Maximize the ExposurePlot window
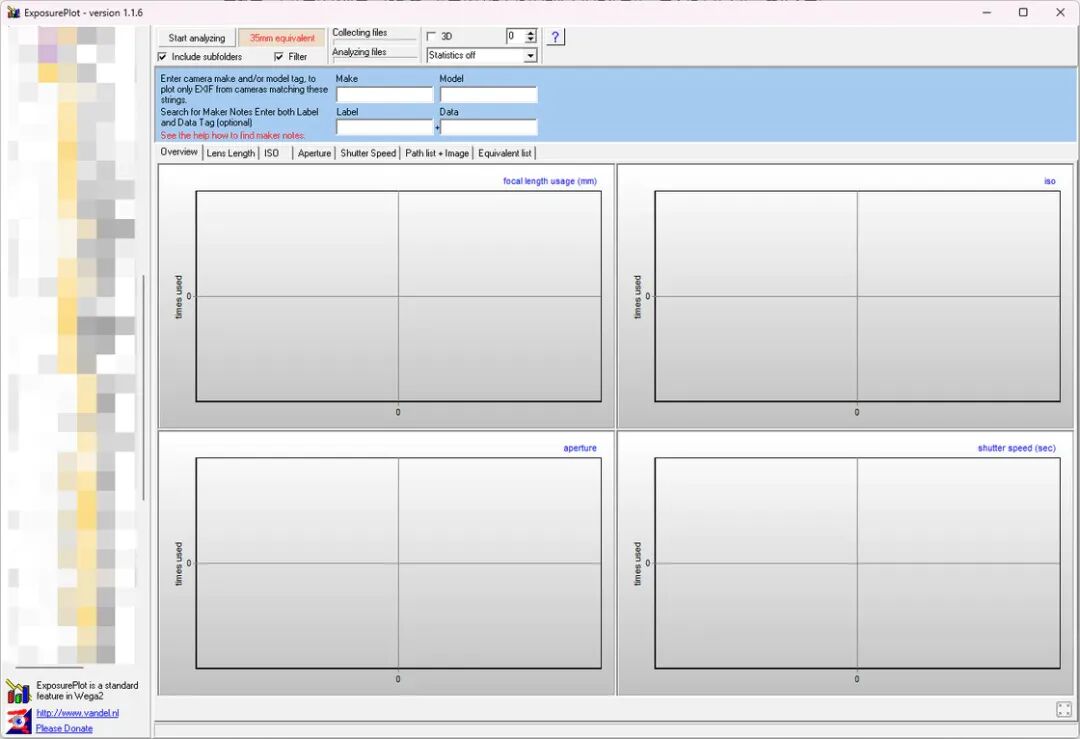 (x=1024, y=12)
